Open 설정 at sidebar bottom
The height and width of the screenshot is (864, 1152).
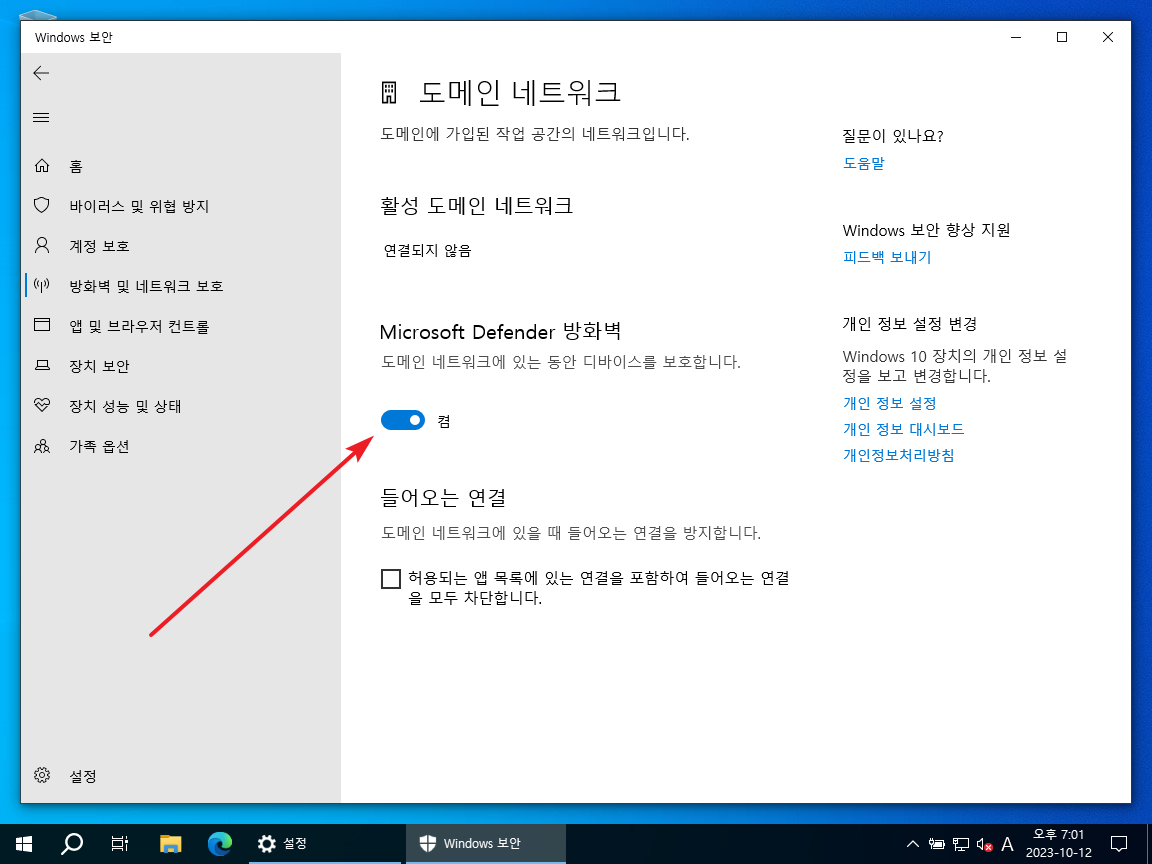pyautogui.click(x=83, y=776)
